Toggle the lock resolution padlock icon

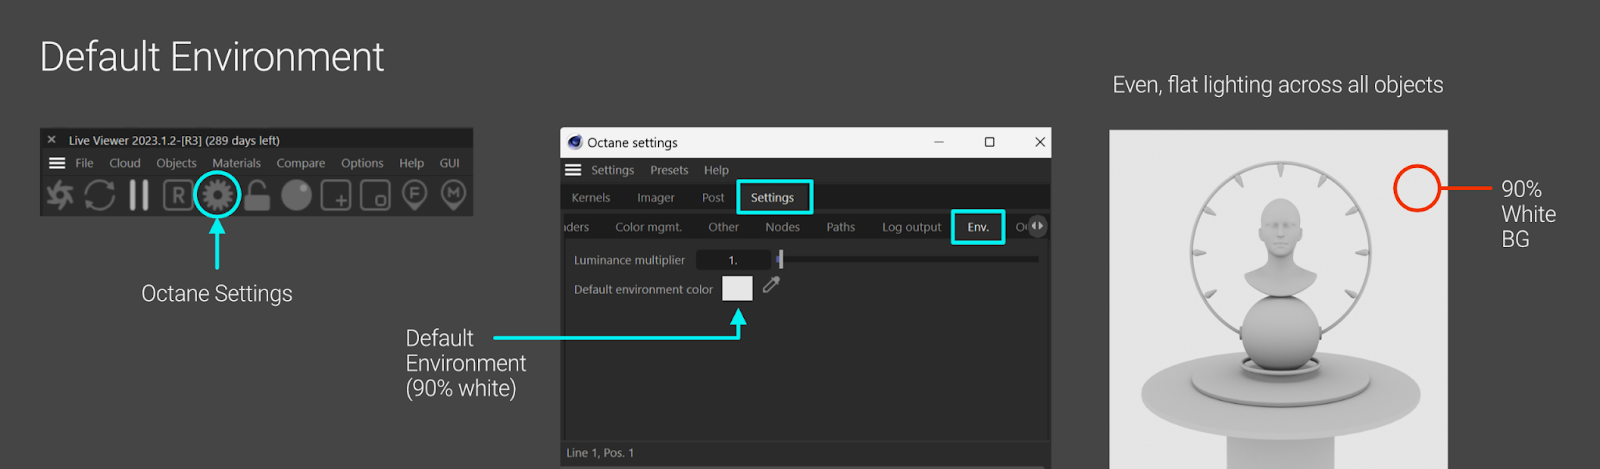257,195
